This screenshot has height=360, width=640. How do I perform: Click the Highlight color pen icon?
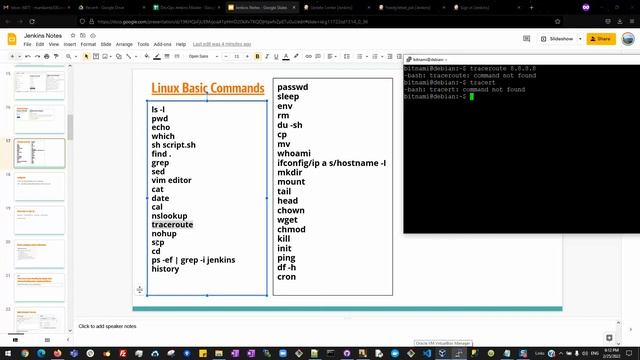(296, 56)
